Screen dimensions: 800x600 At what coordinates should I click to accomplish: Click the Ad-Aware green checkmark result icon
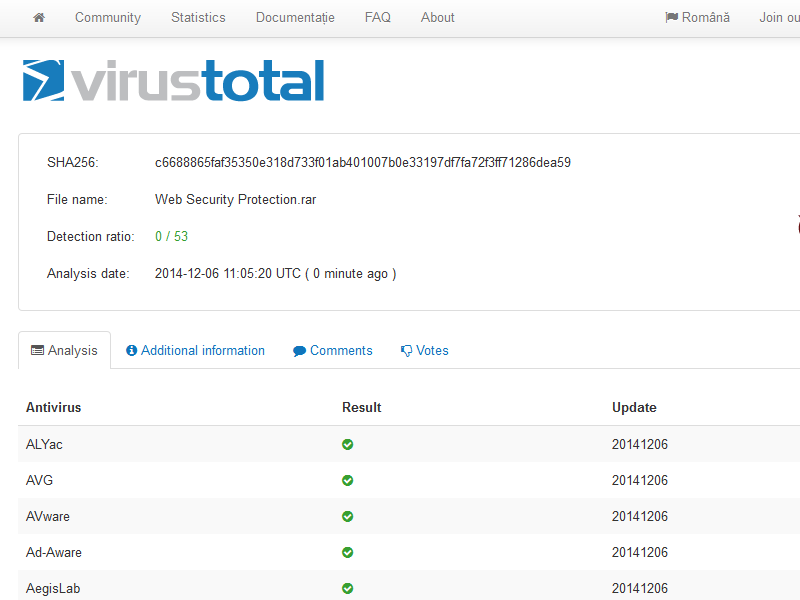pyautogui.click(x=347, y=553)
